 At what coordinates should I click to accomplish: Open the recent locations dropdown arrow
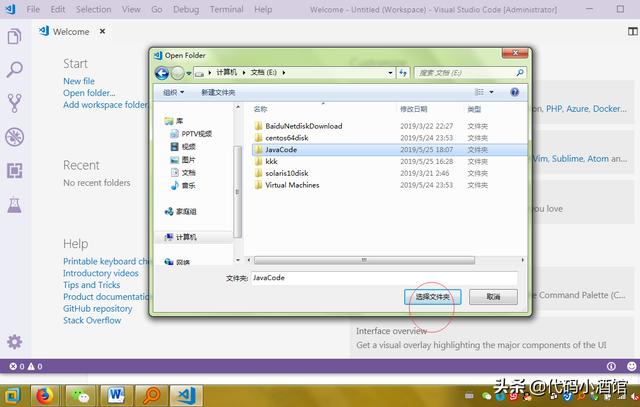189,73
